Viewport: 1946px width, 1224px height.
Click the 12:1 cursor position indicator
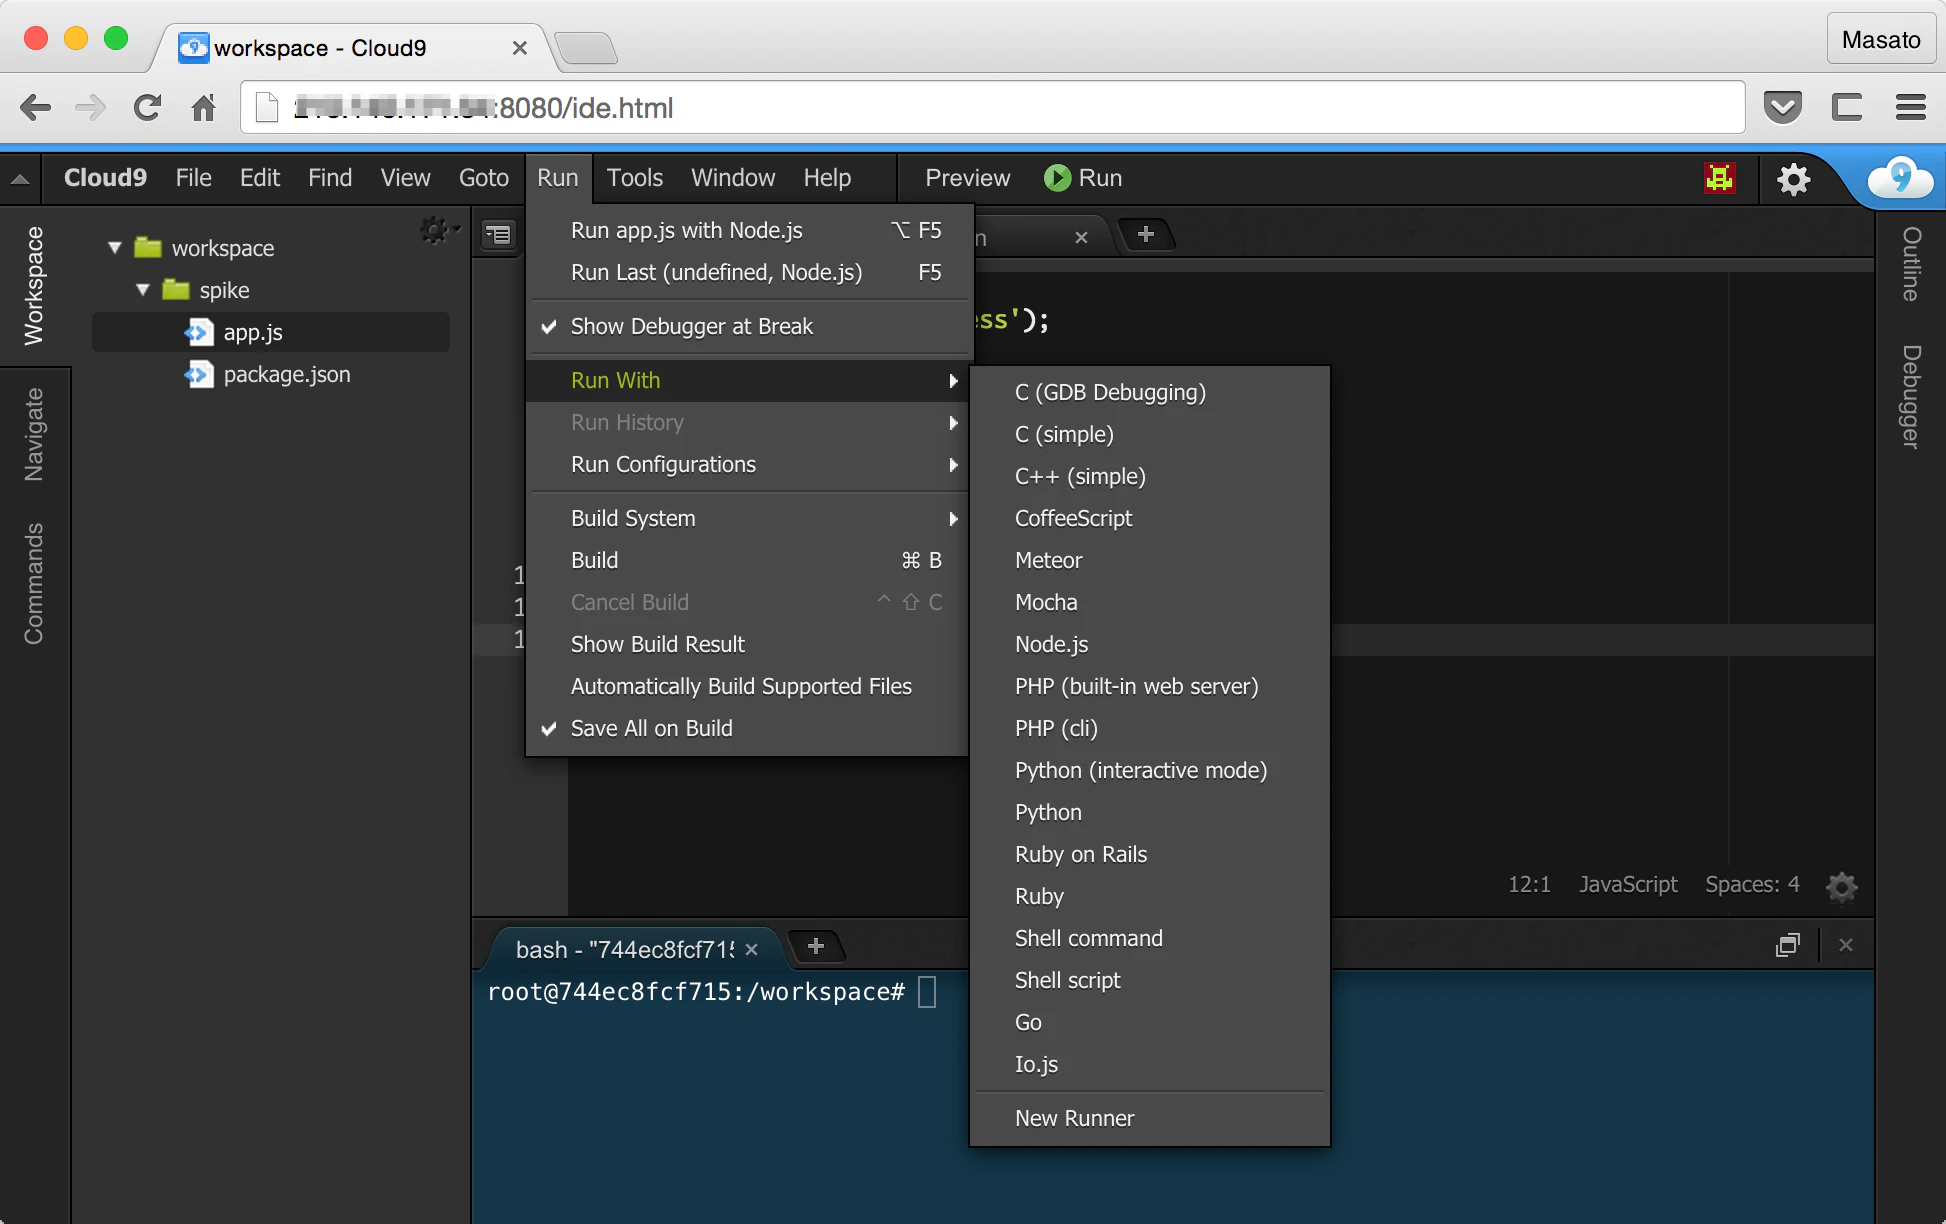[1529, 885]
